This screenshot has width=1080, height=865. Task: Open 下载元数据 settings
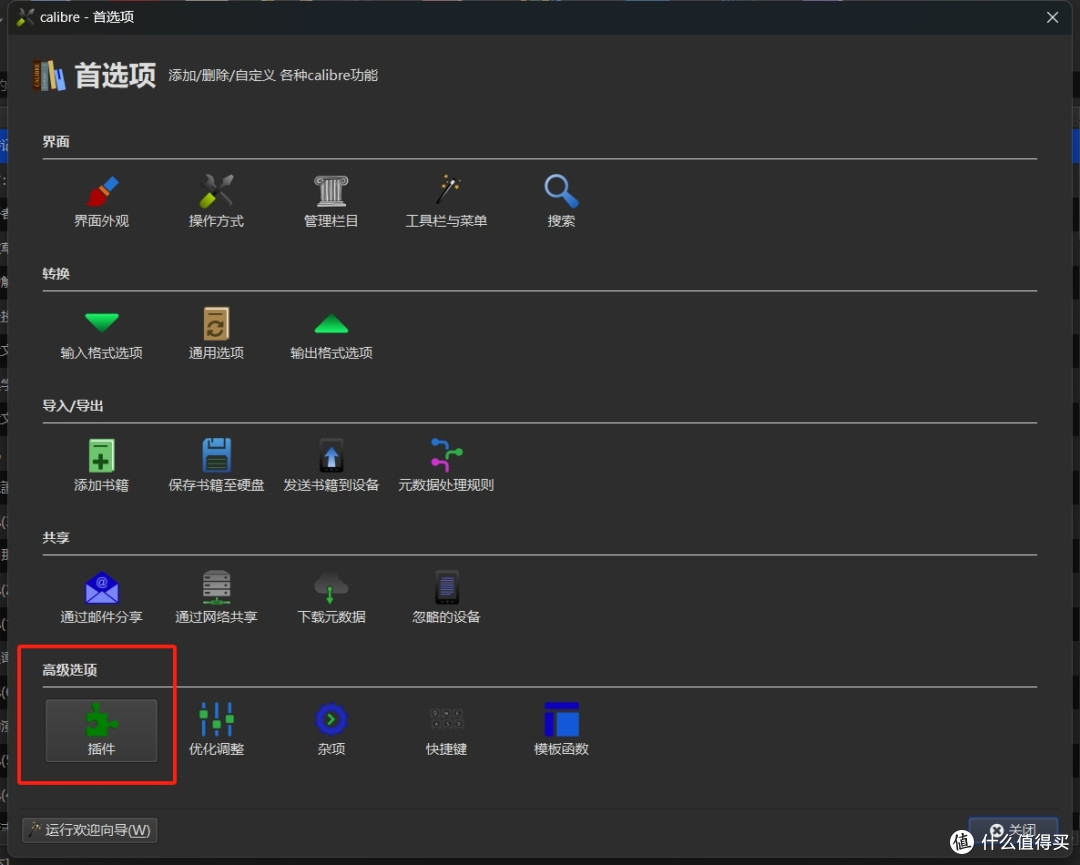(331, 597)
